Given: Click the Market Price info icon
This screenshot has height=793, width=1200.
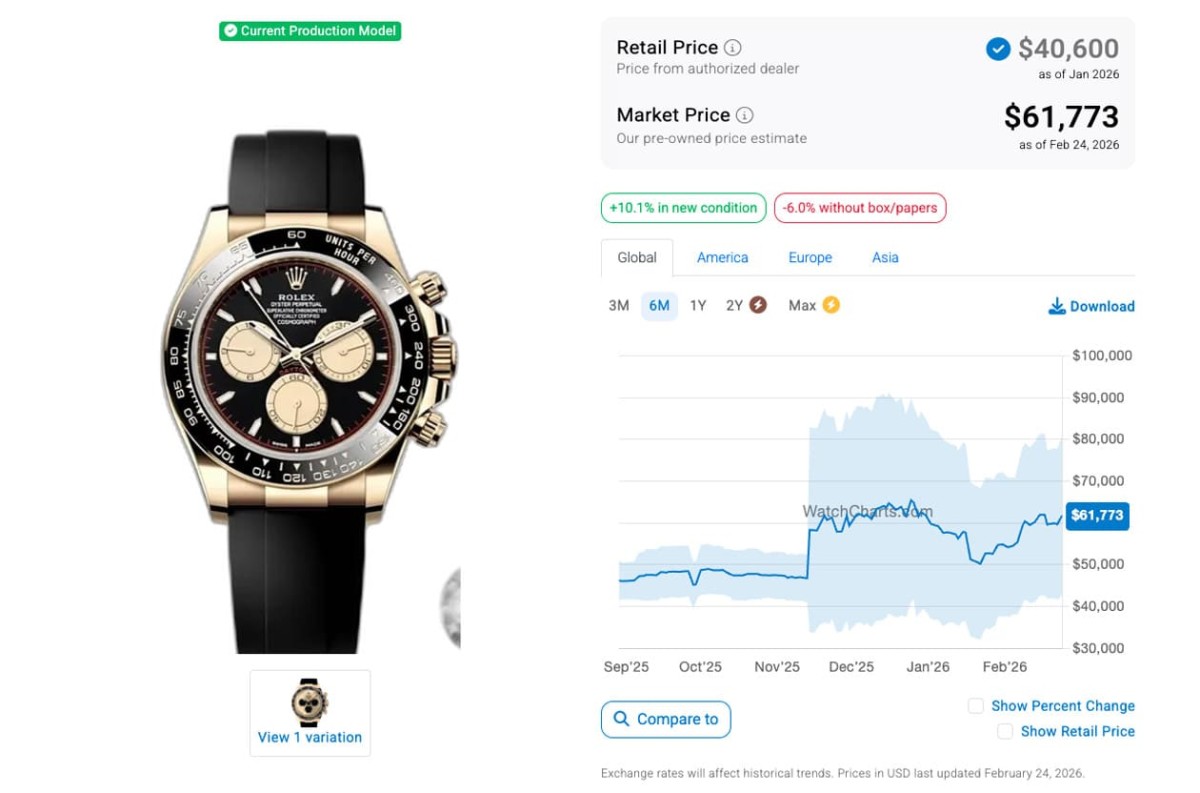Looking at the screenshot, I should pyautogui.click(x=745, y=115).
